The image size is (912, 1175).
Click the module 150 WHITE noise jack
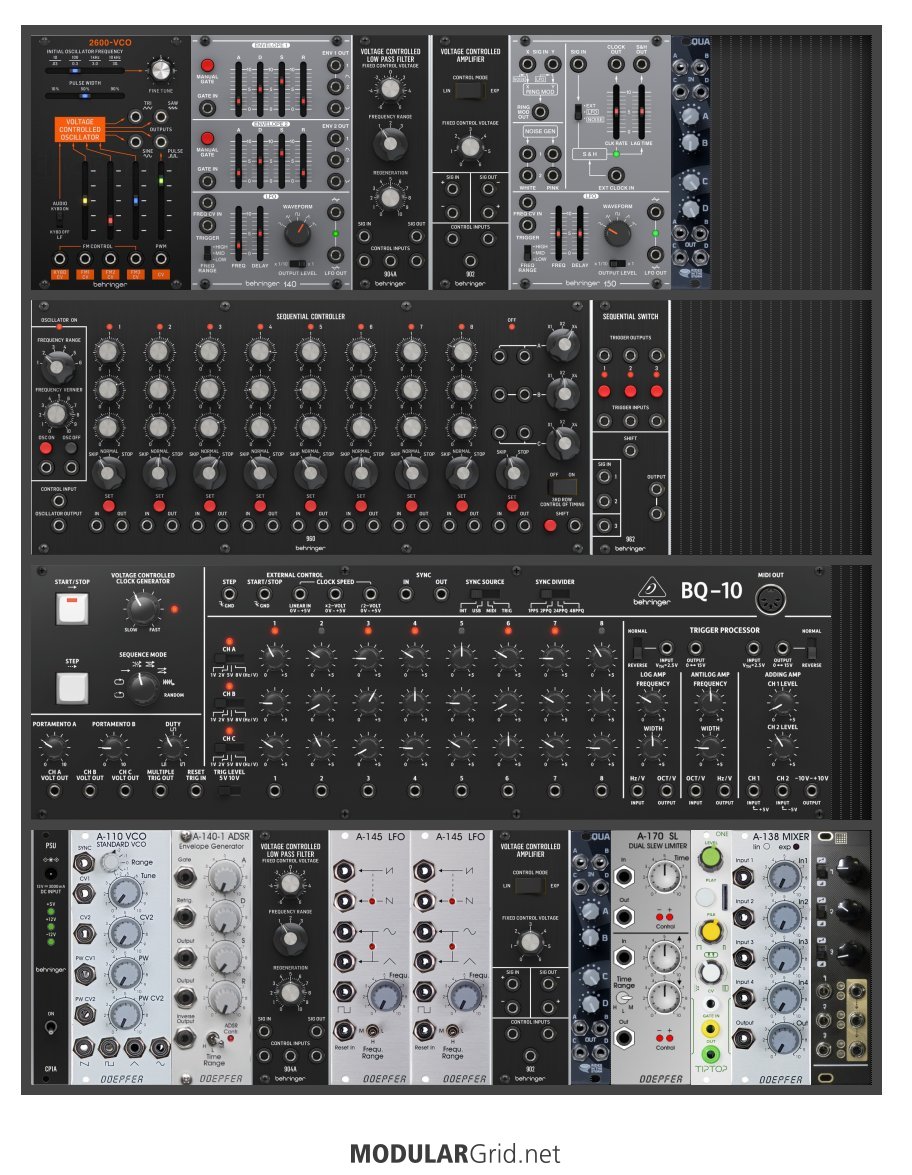click(x=528, y=175)
